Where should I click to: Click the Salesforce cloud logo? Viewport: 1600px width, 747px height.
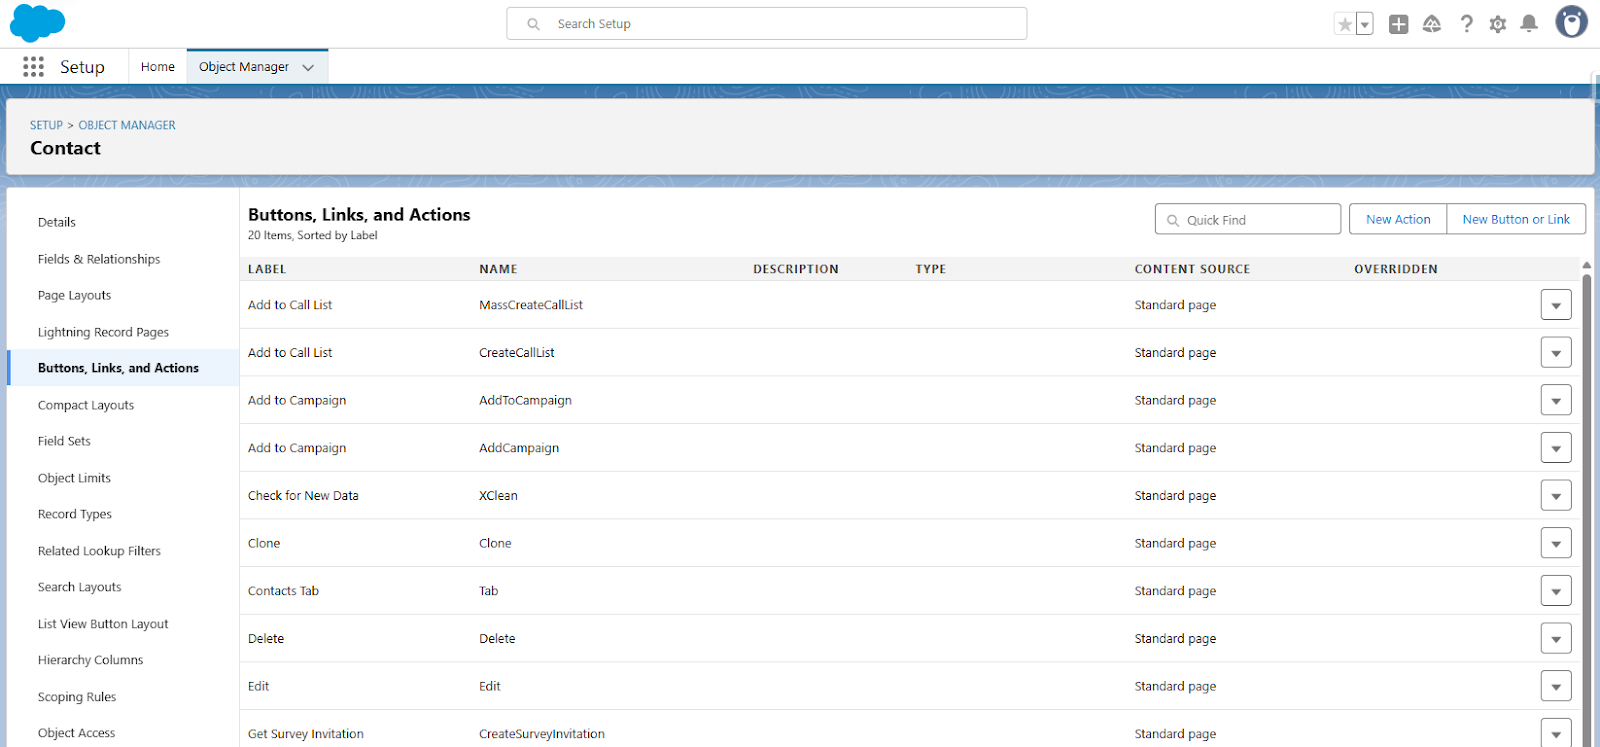37,22
